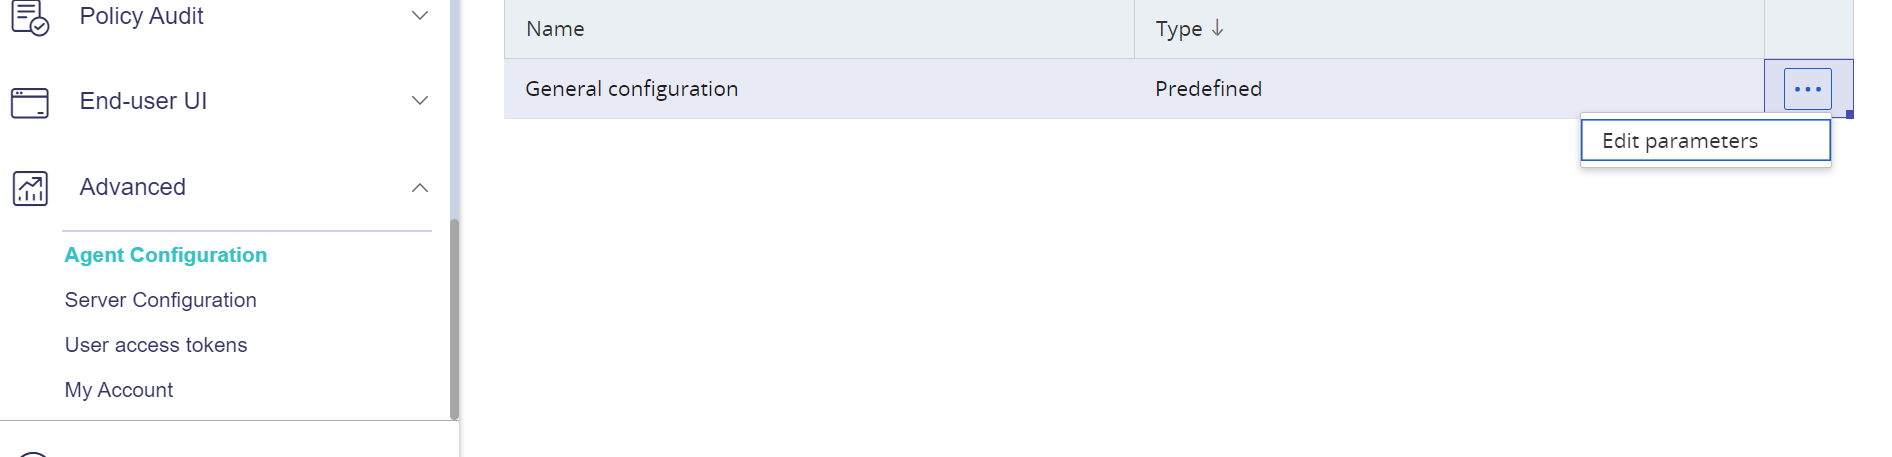Click the sidebar vertical scrollbar
The image size is (1892, 457).
454,318
